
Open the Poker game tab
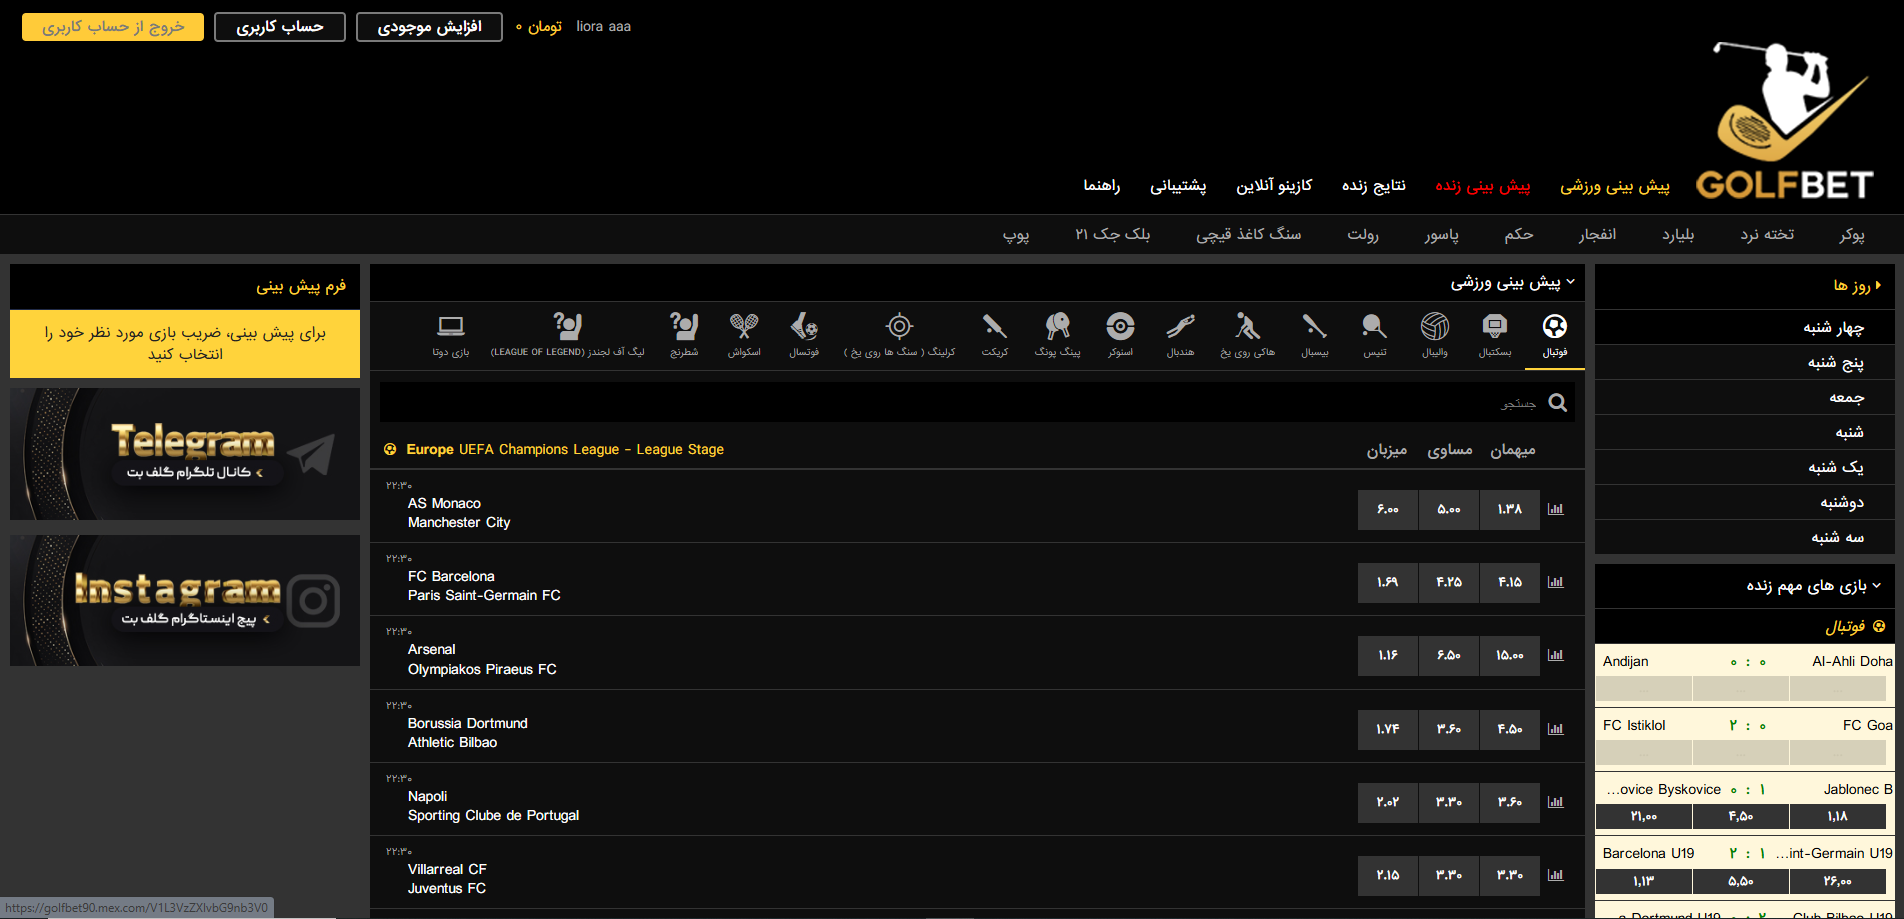click(x=1851, y=234)
